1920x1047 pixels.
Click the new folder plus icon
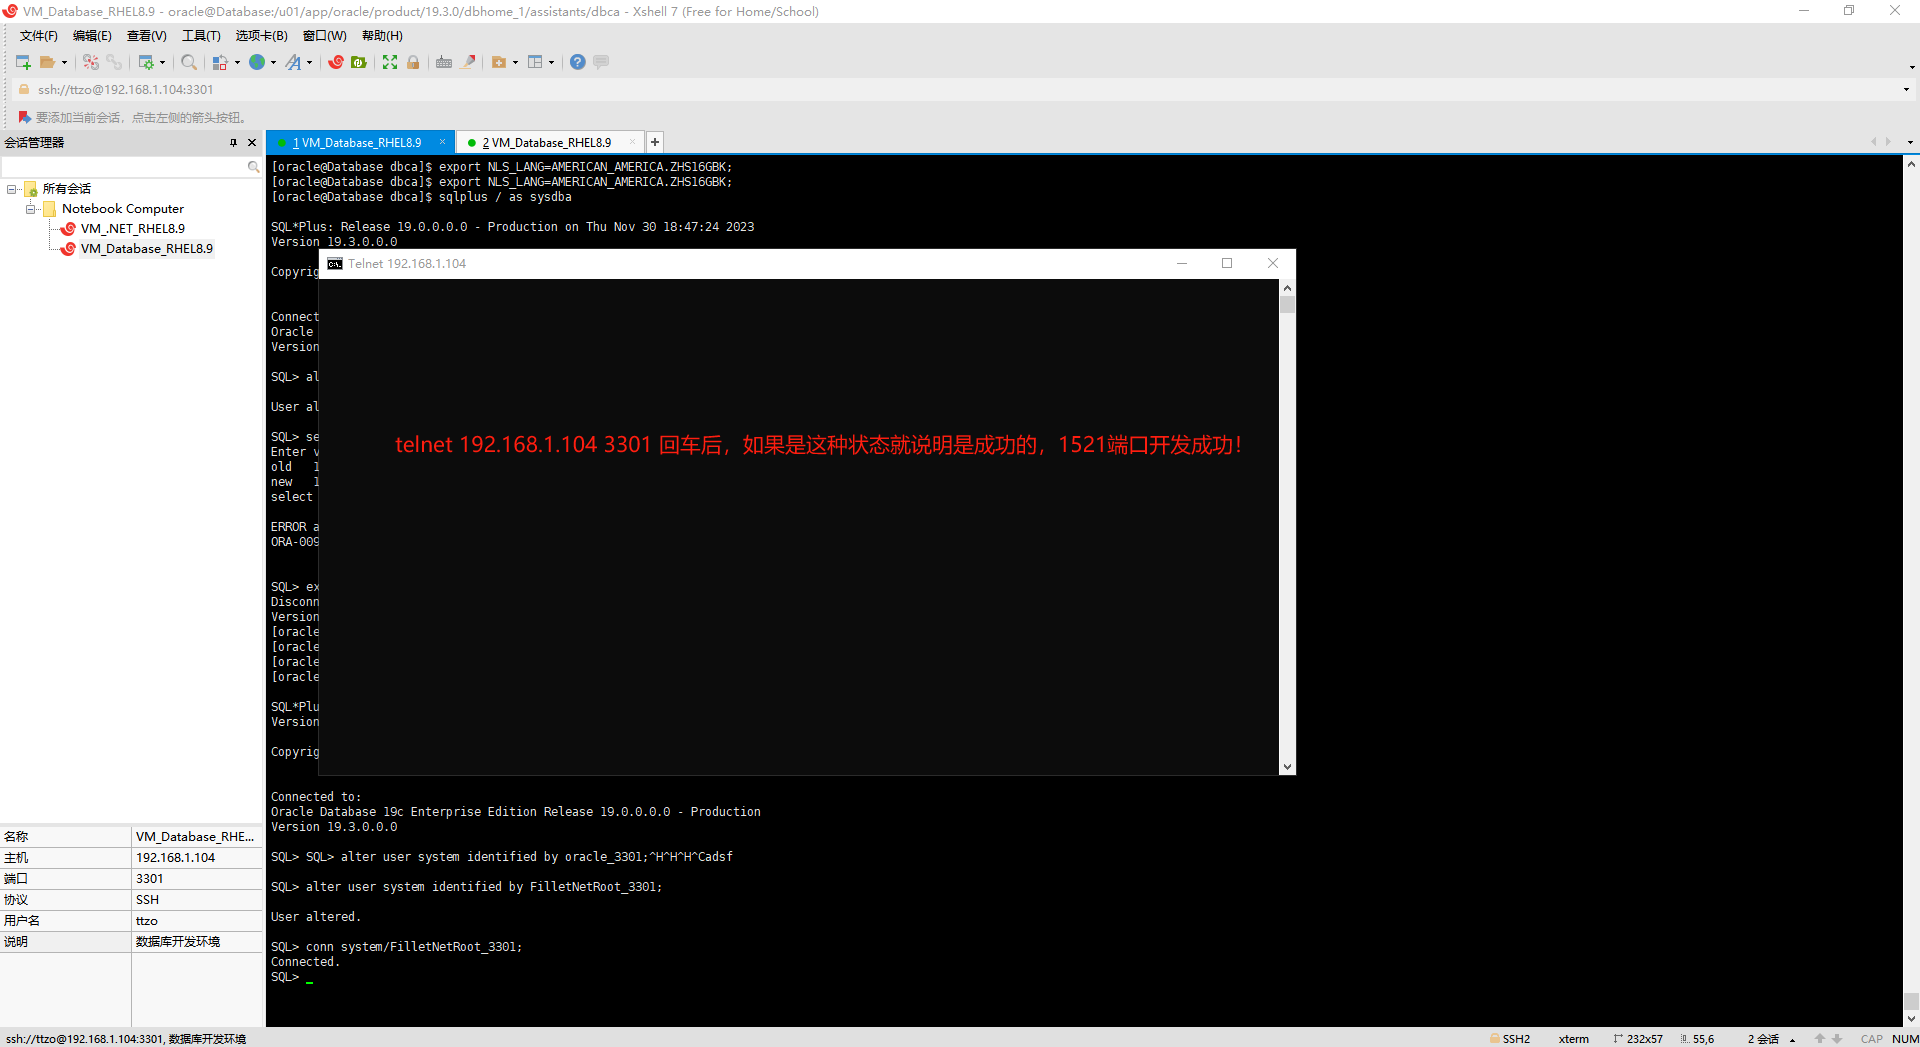point(499,62)
